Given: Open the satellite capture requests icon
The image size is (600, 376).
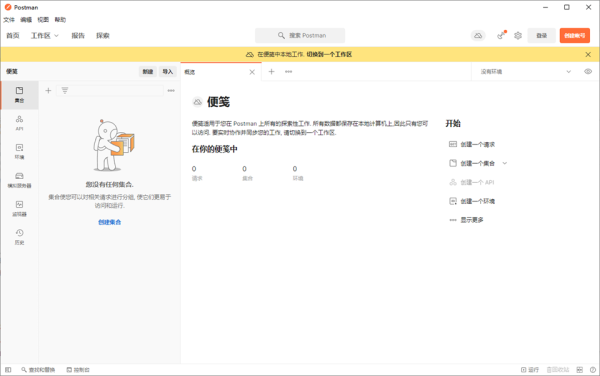Looking at the screenshot, I should [x=501, y=36].
